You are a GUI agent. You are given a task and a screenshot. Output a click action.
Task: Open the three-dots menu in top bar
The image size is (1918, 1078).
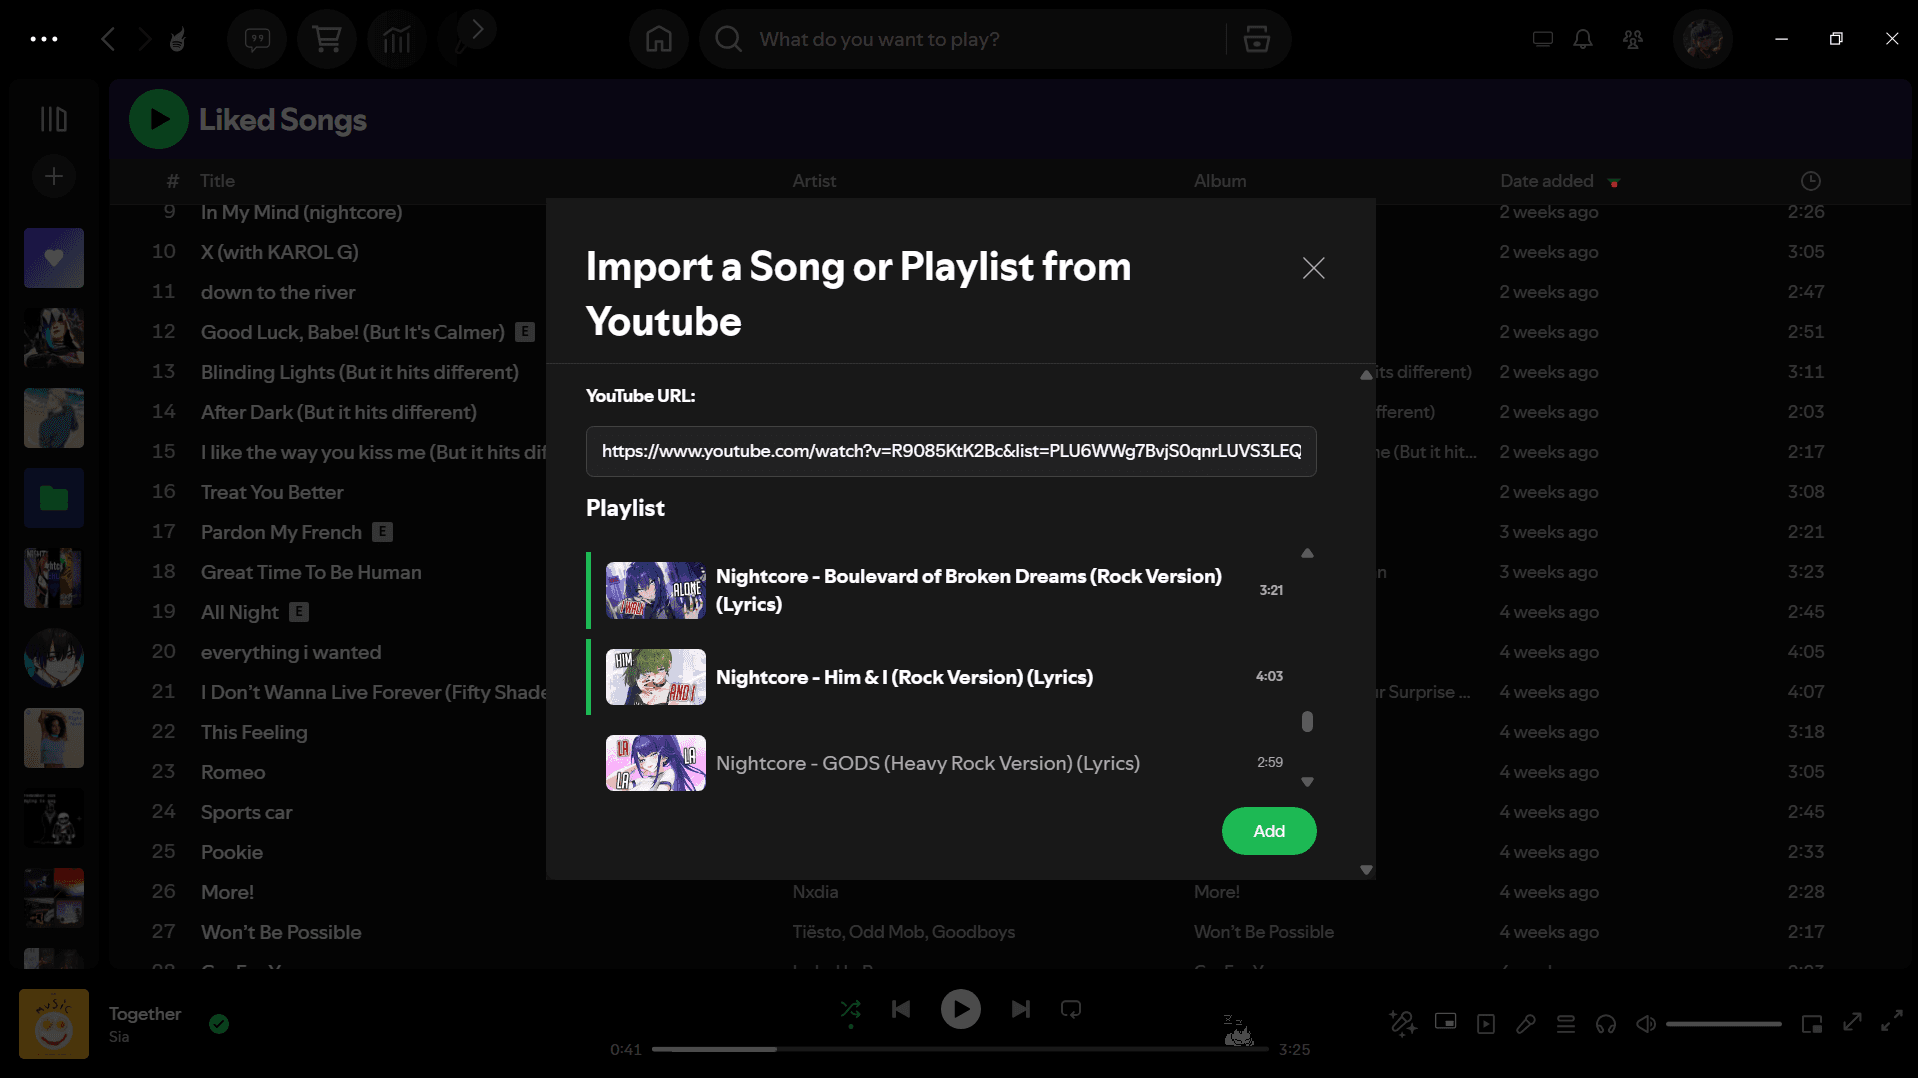point(44,39)
